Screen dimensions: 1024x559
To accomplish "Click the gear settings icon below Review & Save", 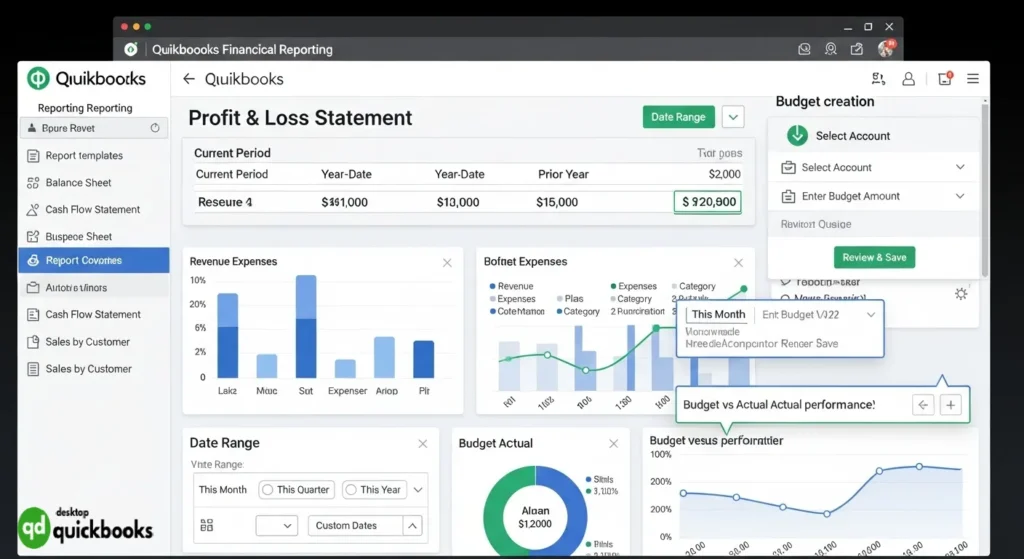I will pyautogui.click(x=961, y=293).
